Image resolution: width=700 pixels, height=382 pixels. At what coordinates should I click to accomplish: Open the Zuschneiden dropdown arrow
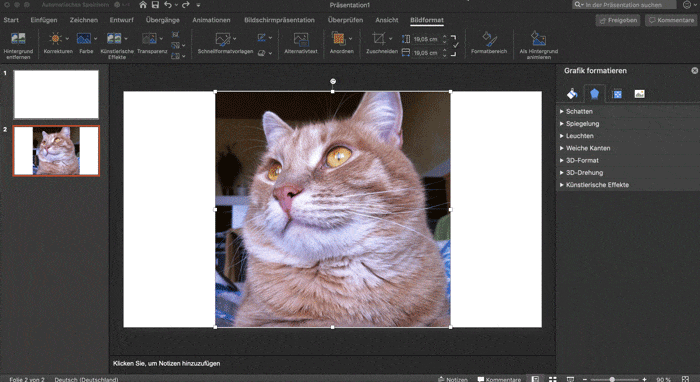391,39
